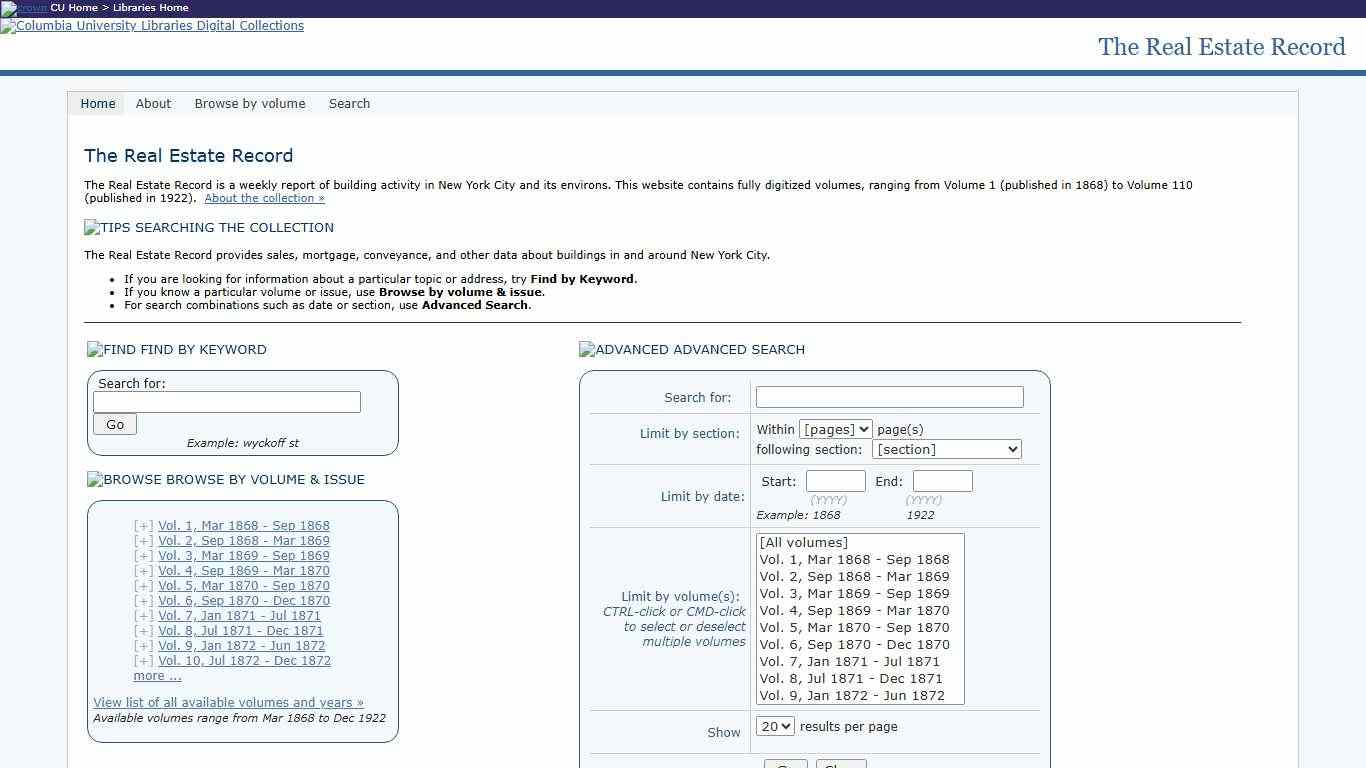Open the results per page dropdown
1366x768 pixels.
[775, 727]
